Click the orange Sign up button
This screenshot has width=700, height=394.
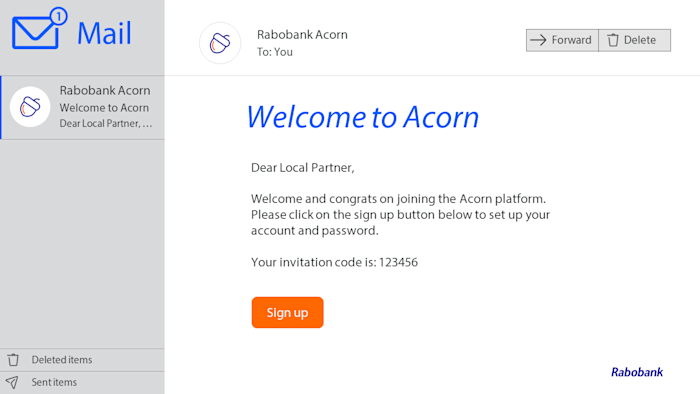click(288, 312)
